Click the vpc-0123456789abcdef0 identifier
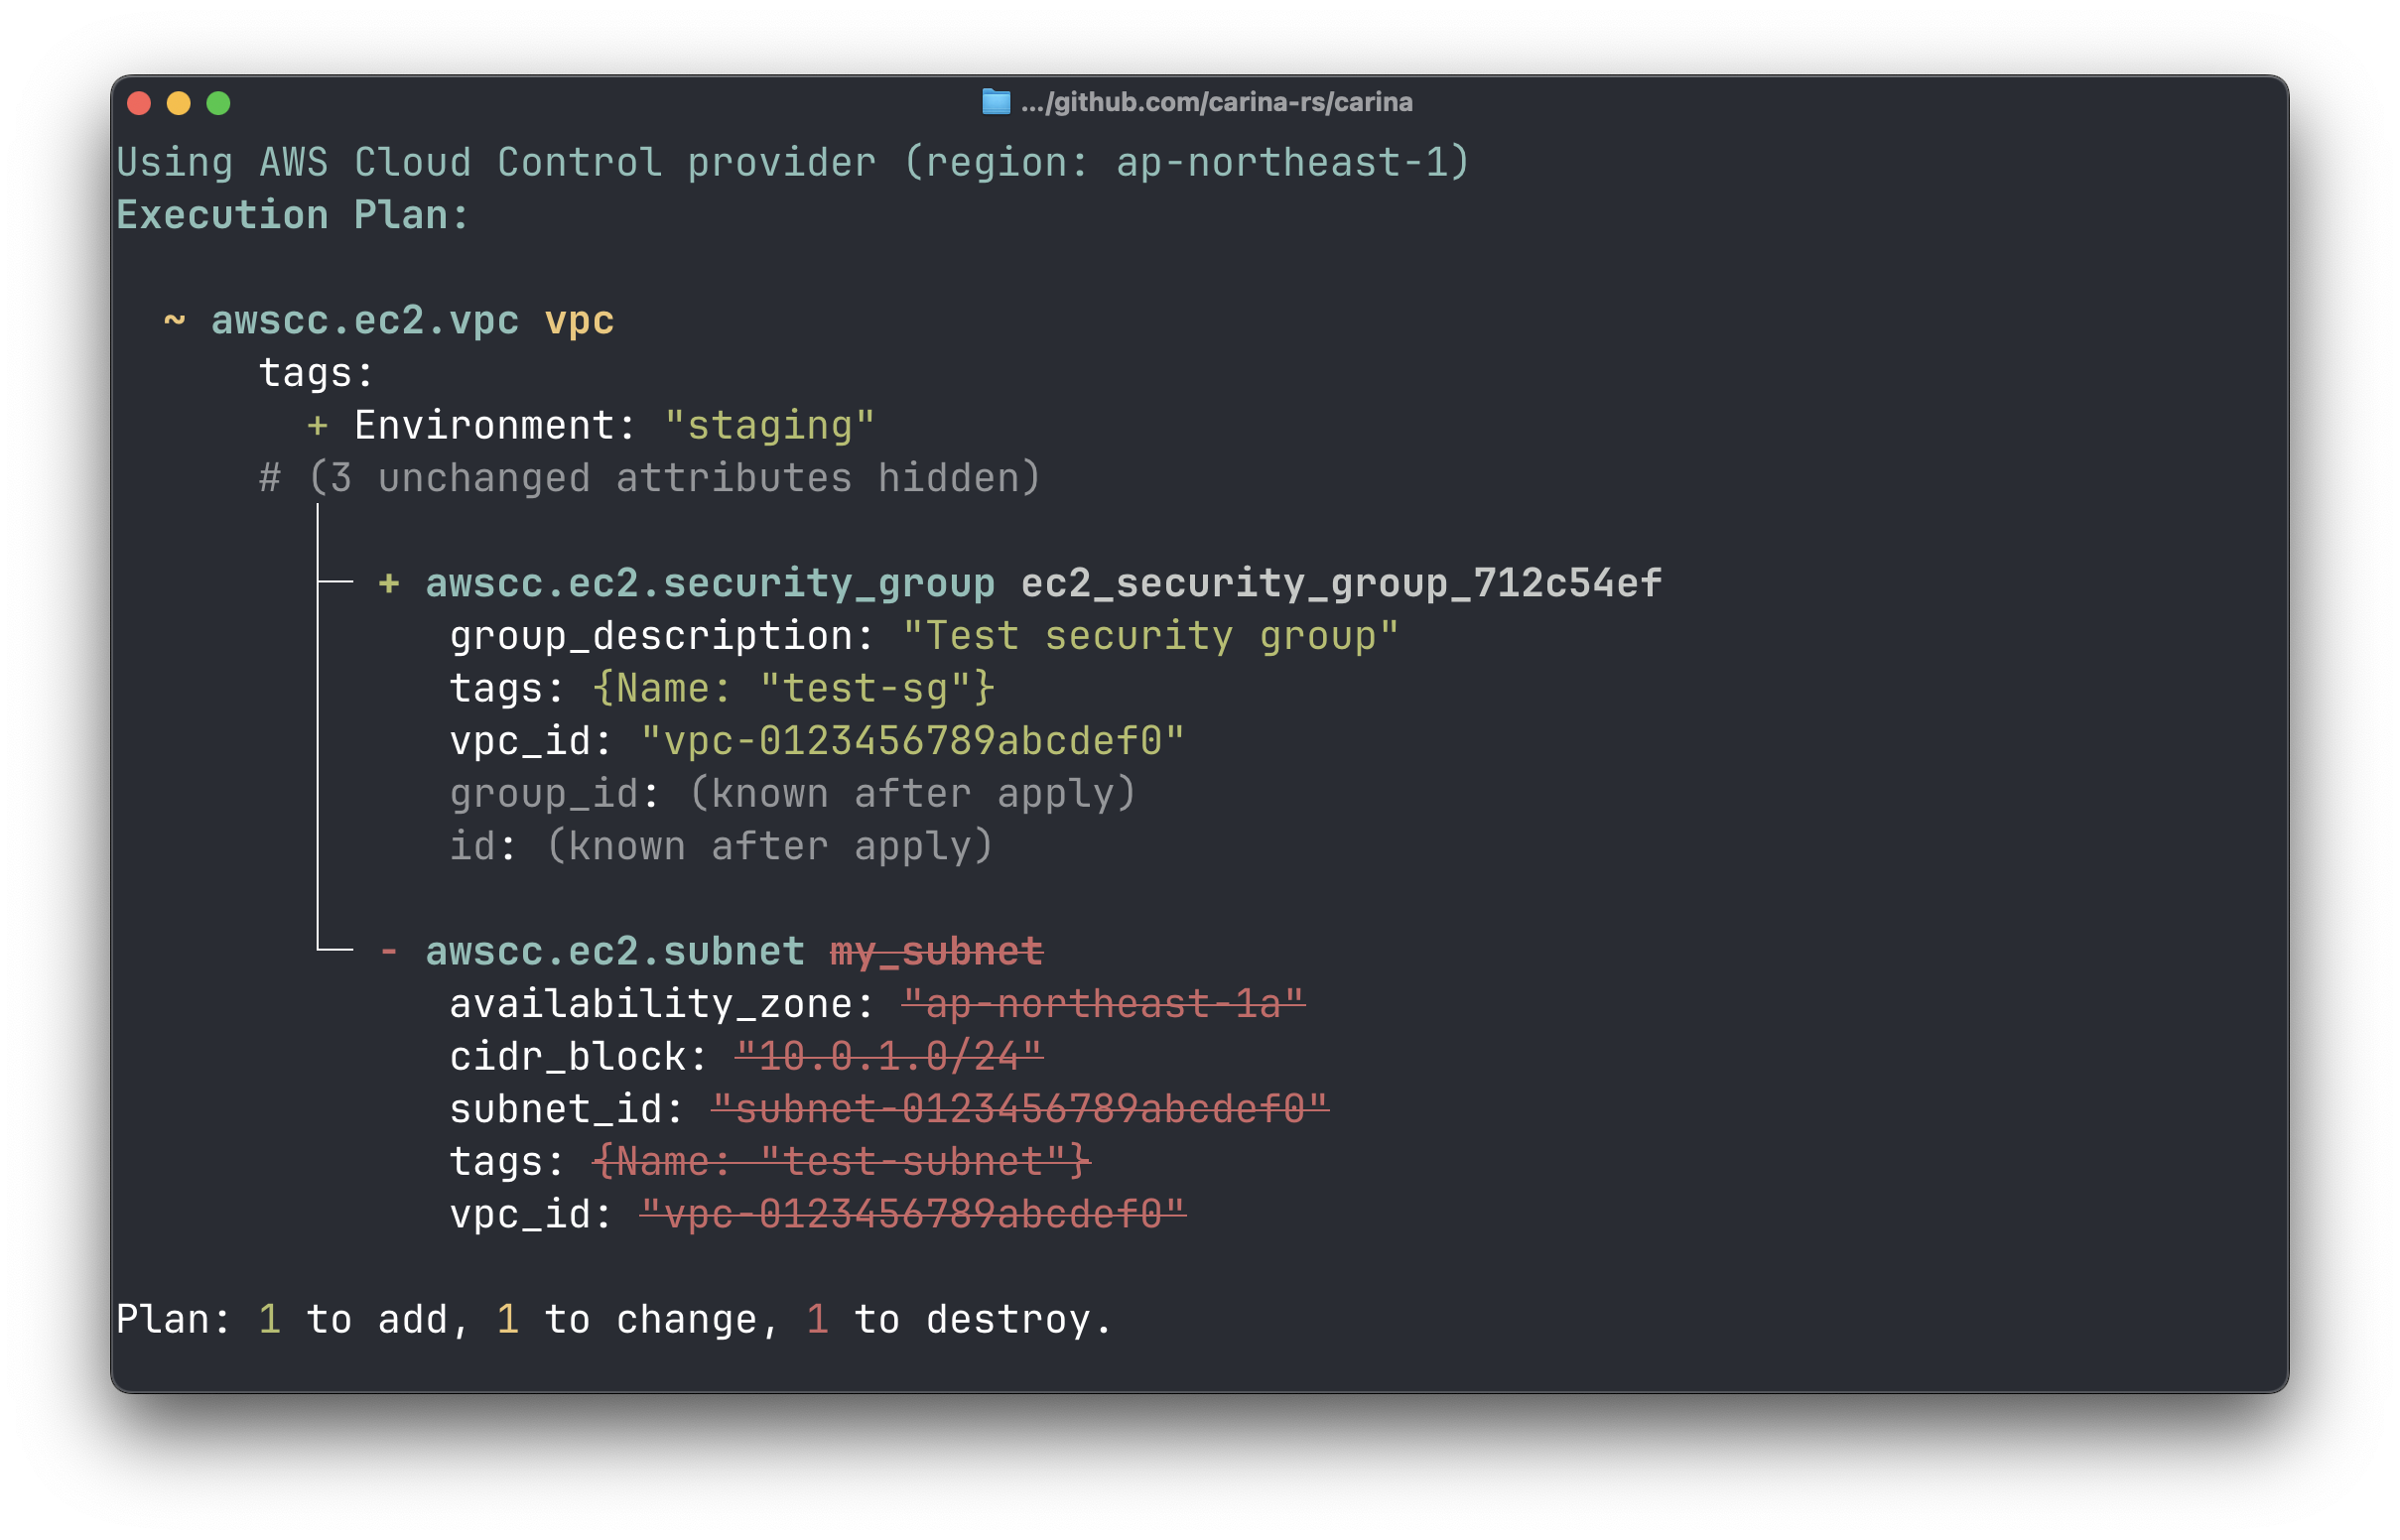This screenshot has height=1540, width=2400. pyautogui.click(x=910, y=740)
